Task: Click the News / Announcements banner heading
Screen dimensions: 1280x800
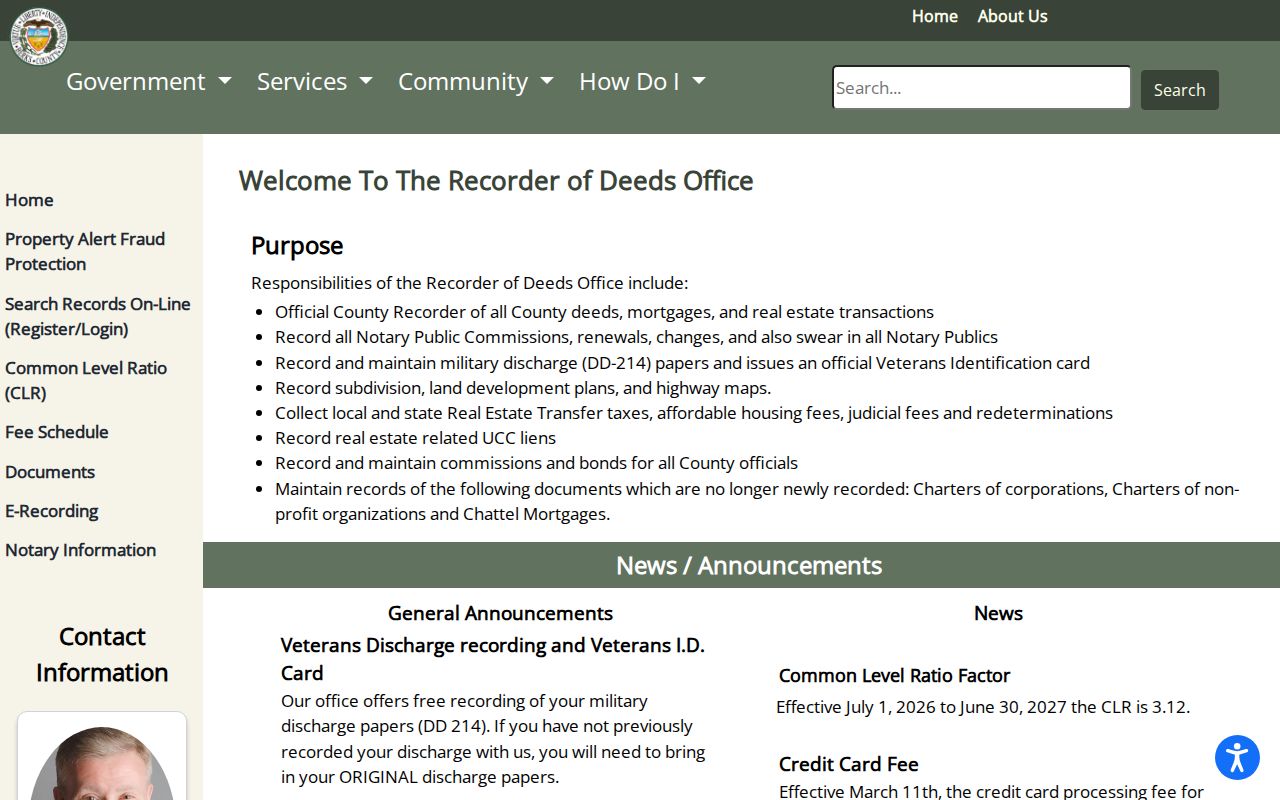Action: point(749,565)
